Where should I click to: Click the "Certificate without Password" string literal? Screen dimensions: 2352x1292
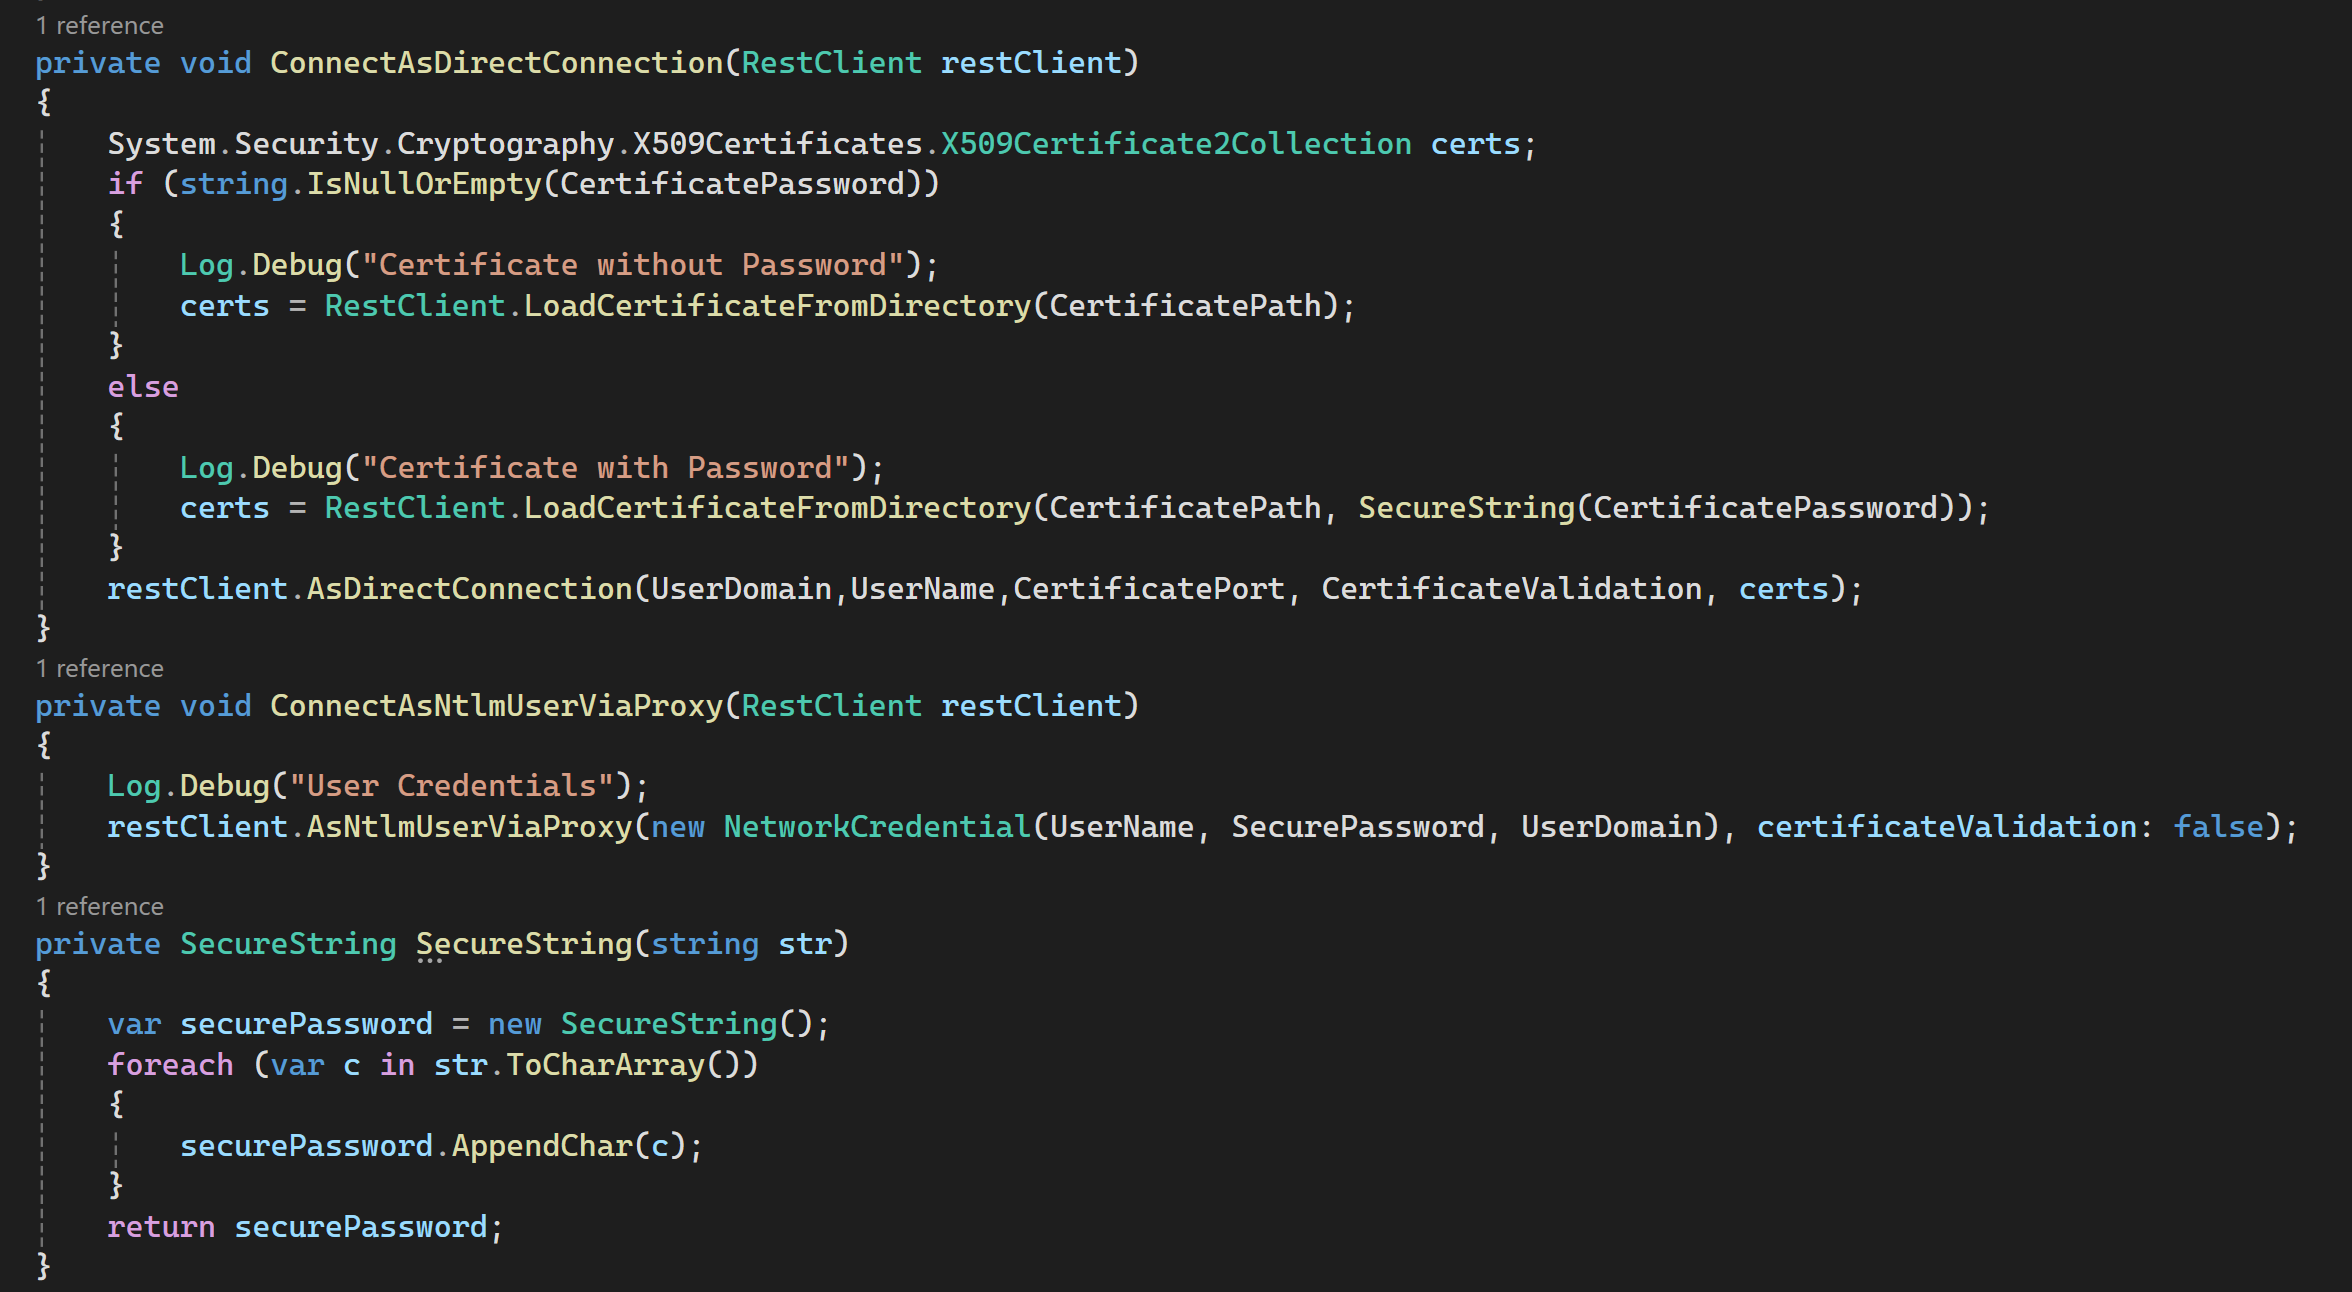632,265
